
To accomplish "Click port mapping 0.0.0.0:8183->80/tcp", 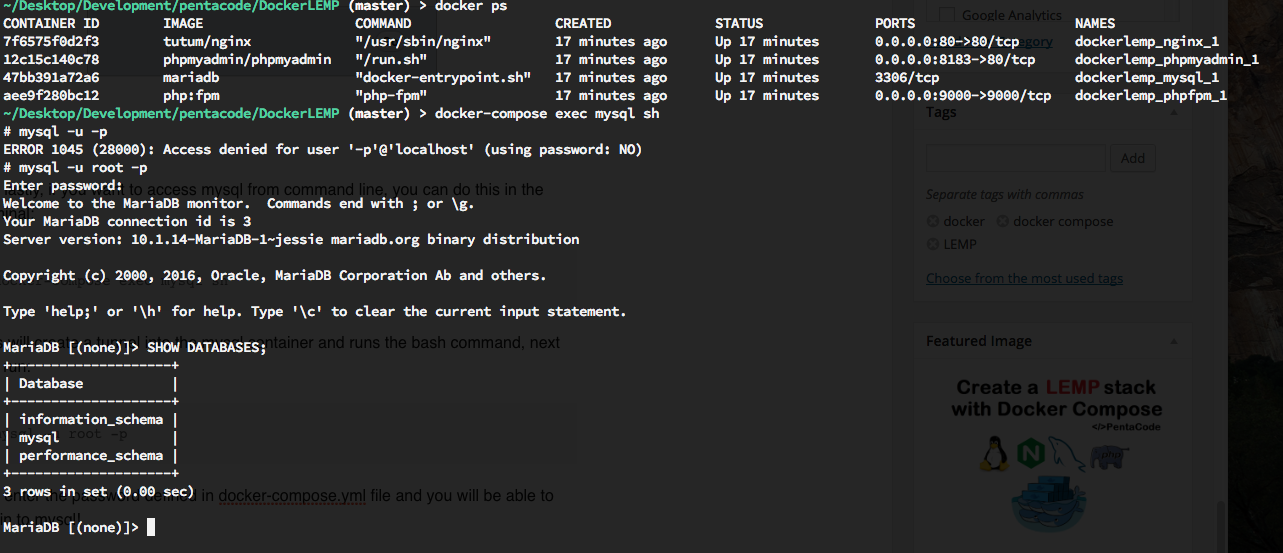I will pos(955,60).
